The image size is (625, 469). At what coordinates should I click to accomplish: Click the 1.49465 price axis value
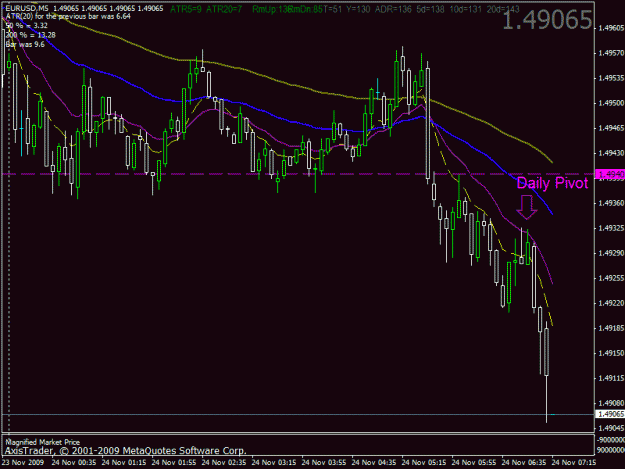[x=611, y=128]
